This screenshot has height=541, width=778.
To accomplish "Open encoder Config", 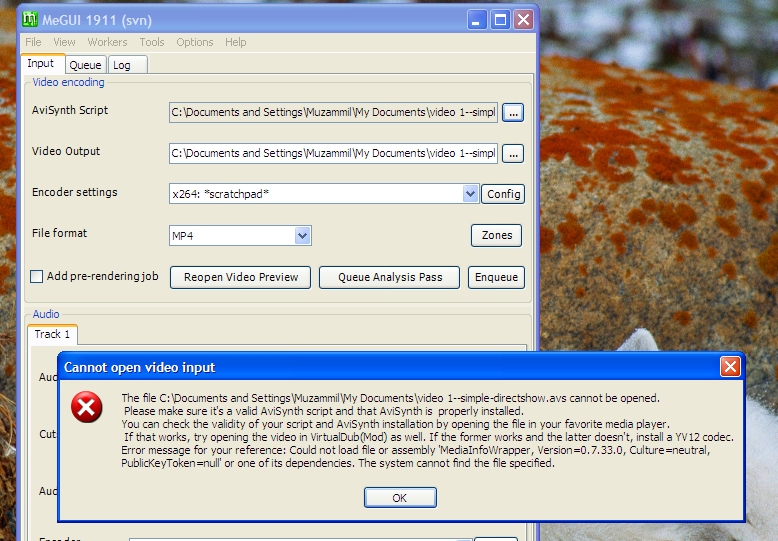I will coord(503,194).
